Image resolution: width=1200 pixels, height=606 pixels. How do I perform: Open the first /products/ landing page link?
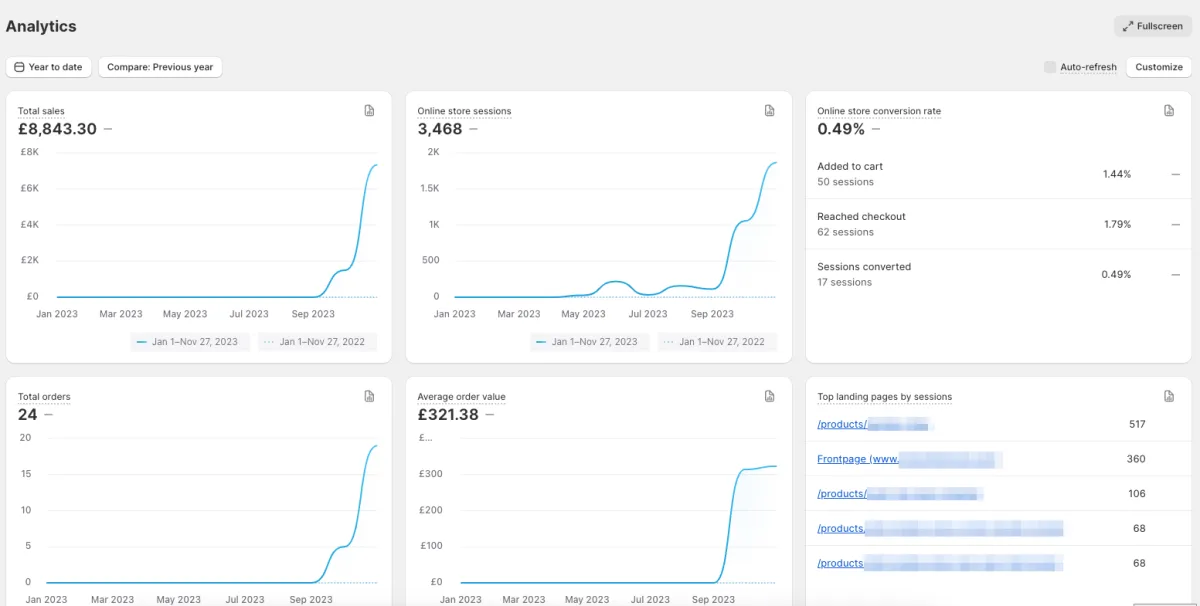(841, 424)
